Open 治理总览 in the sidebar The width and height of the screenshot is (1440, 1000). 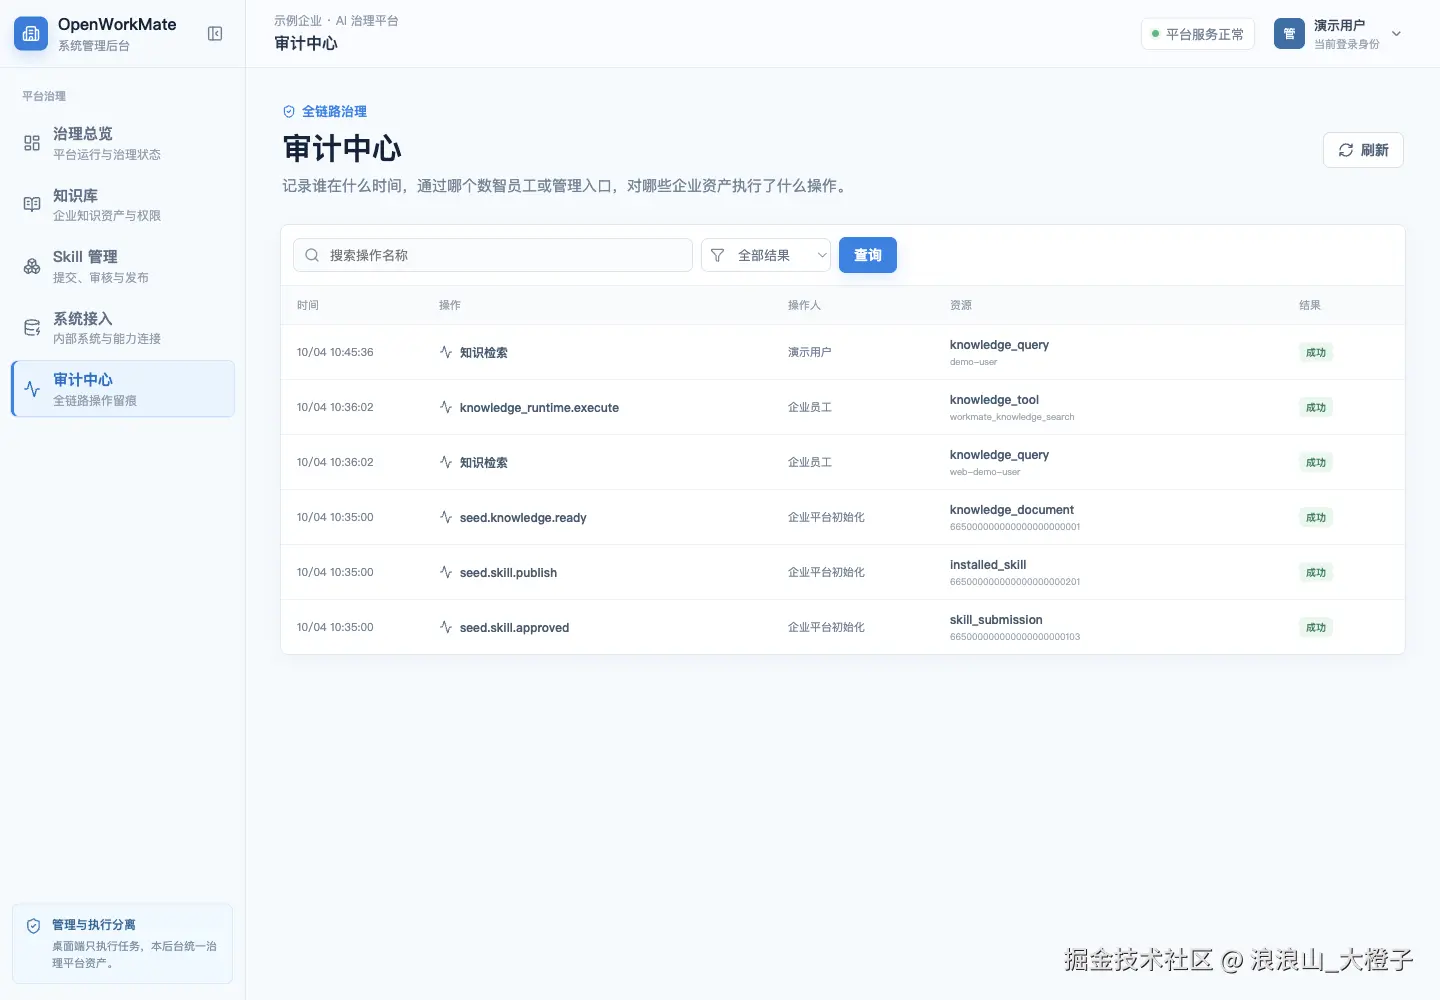pyautogui.click(x=123, y=143)
